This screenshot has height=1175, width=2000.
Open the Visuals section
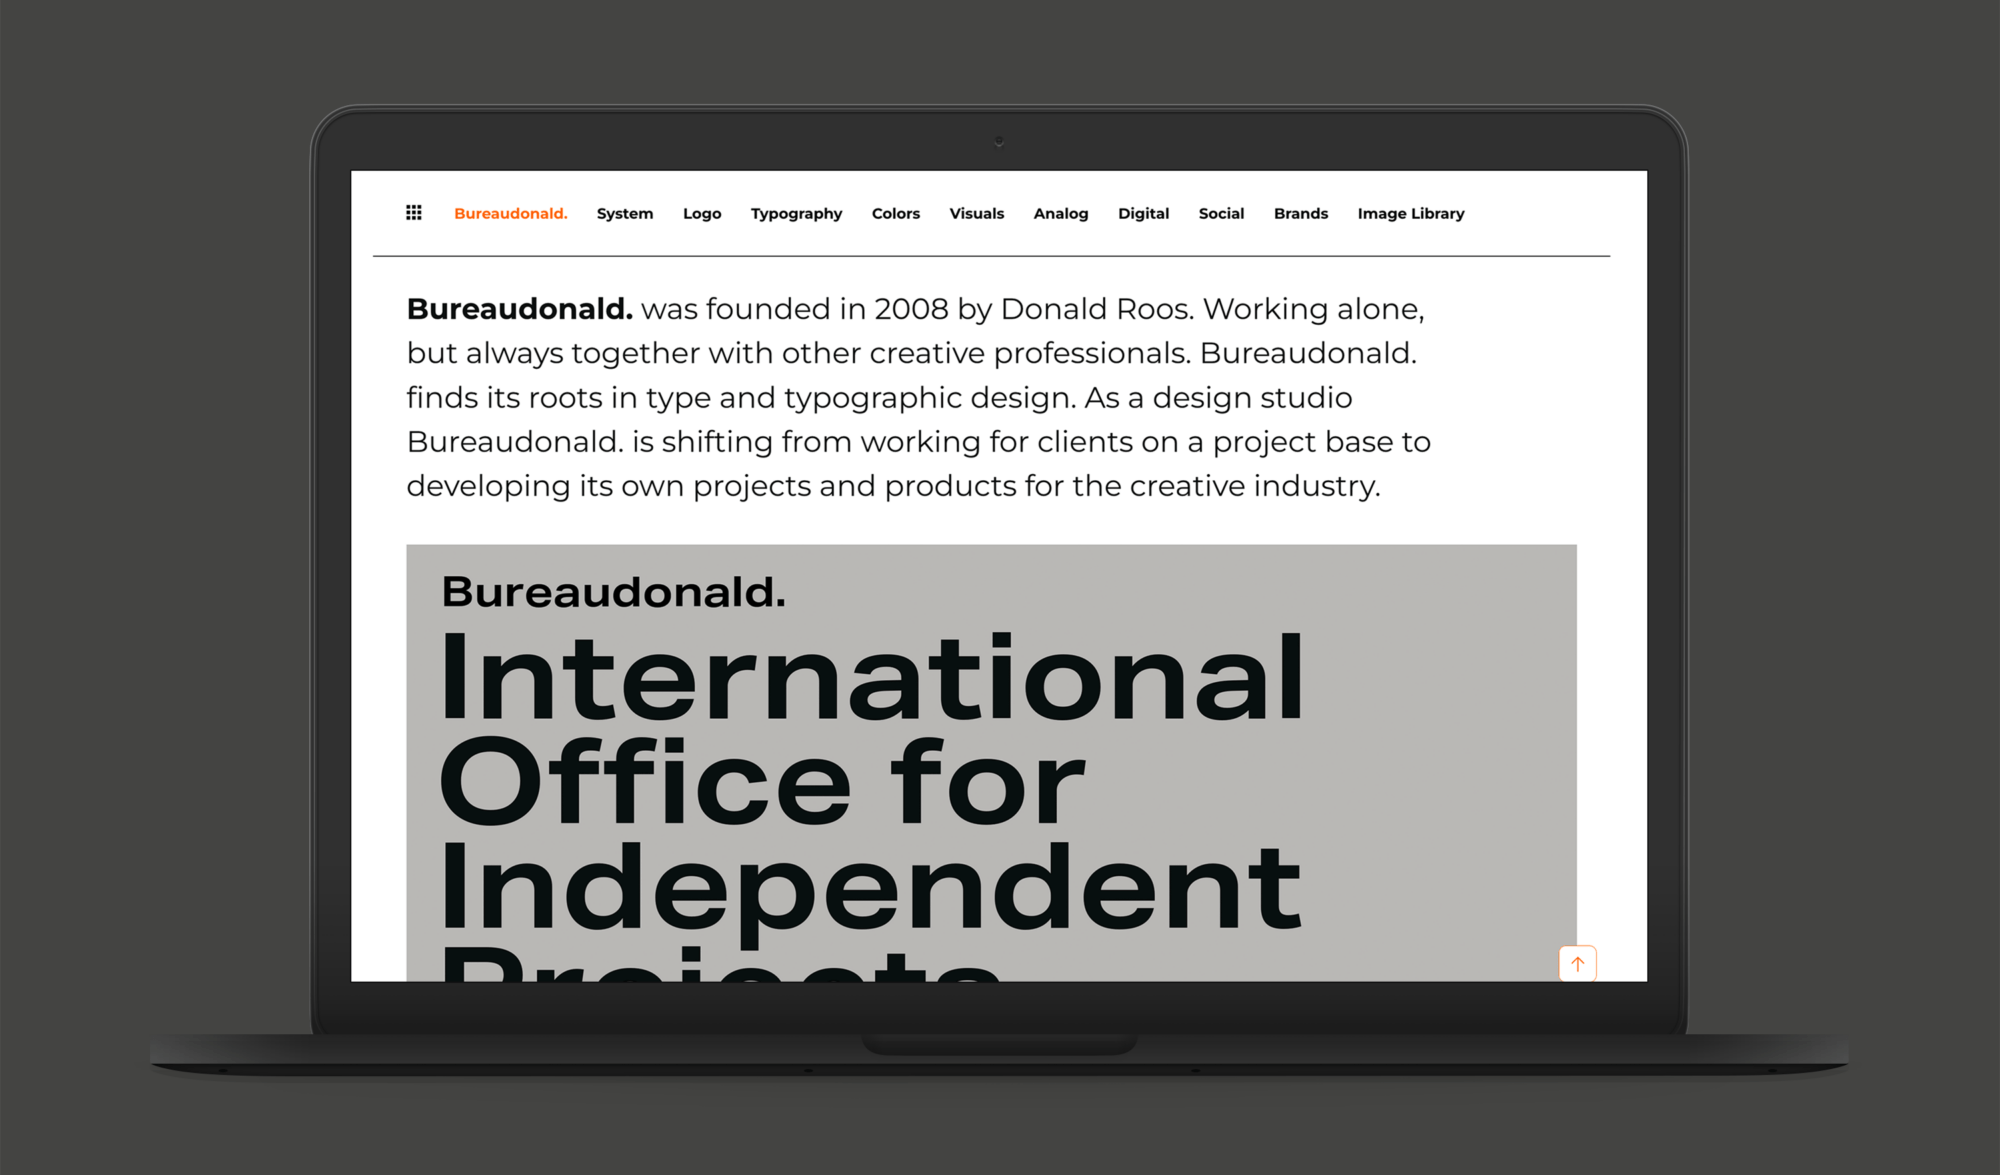tap(976, 214)
